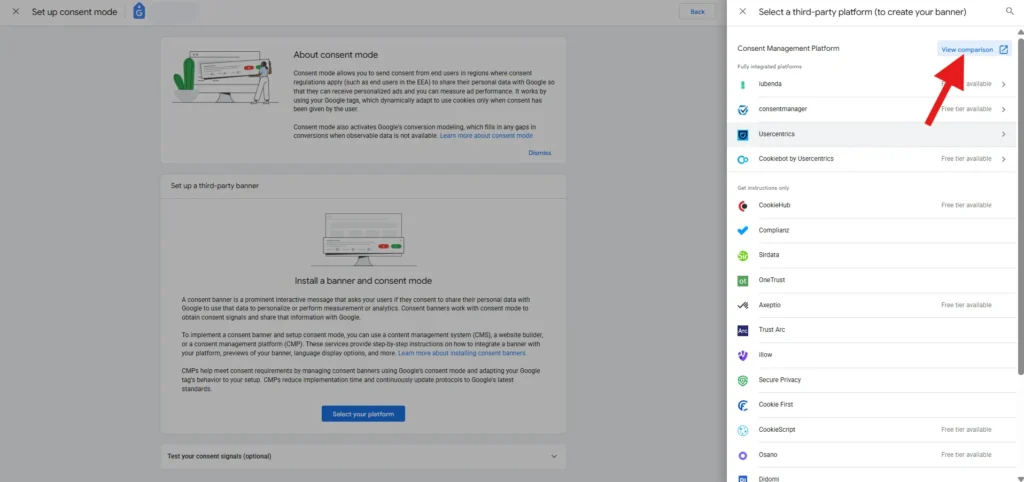Dismiss the About consent mode card

click(x=539, y=153)
